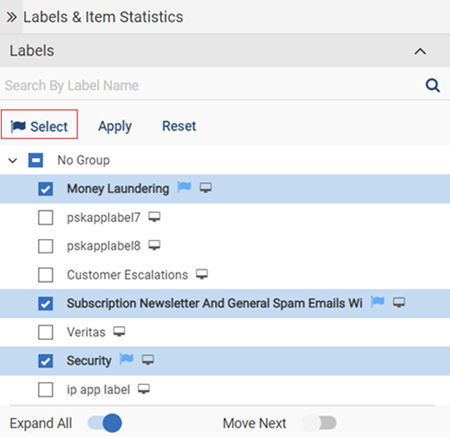Uncheck the Security checkbox
This screenshot has width=450, height=437.
(45, 361)
